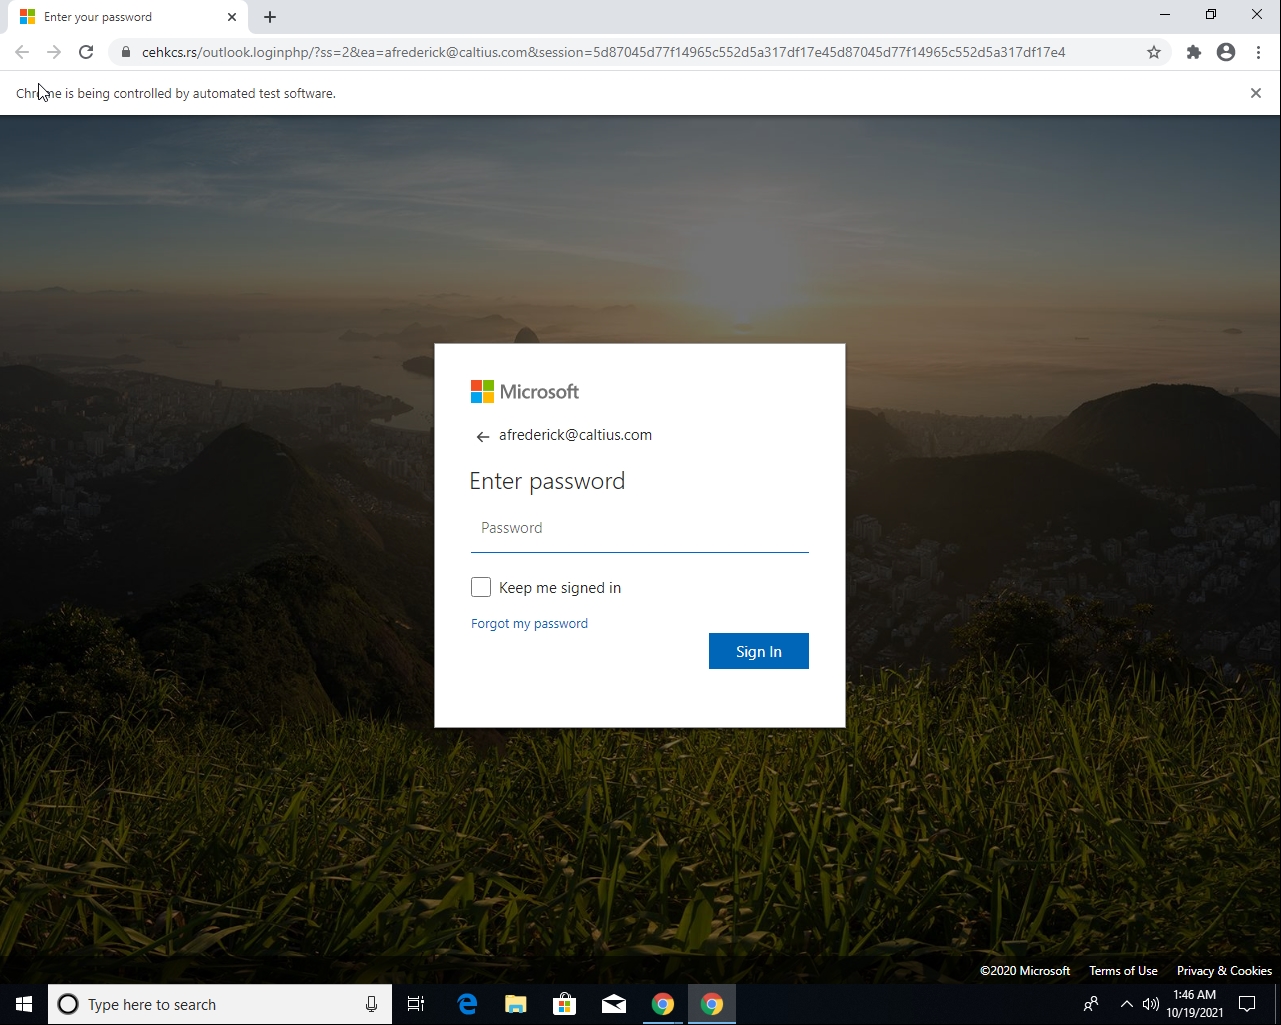This screenshot has height=1025, width=1281.
Task: Go back using arrow beside email address
Action: click(482, 436)
